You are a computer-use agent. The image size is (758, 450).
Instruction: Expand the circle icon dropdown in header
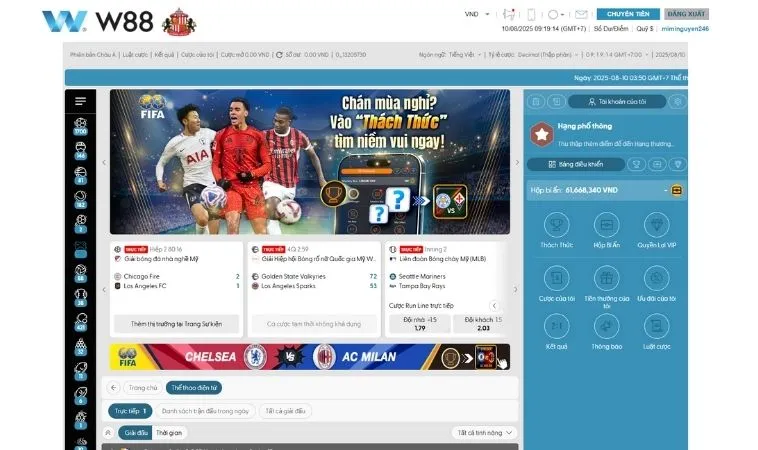tap(556, 14)
